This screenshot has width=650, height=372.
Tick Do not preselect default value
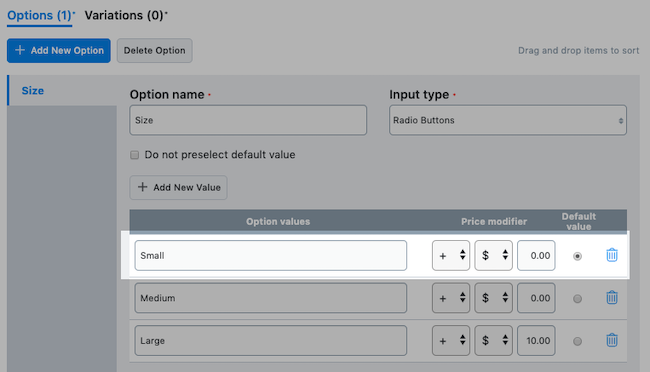click(x=134, y=155)
